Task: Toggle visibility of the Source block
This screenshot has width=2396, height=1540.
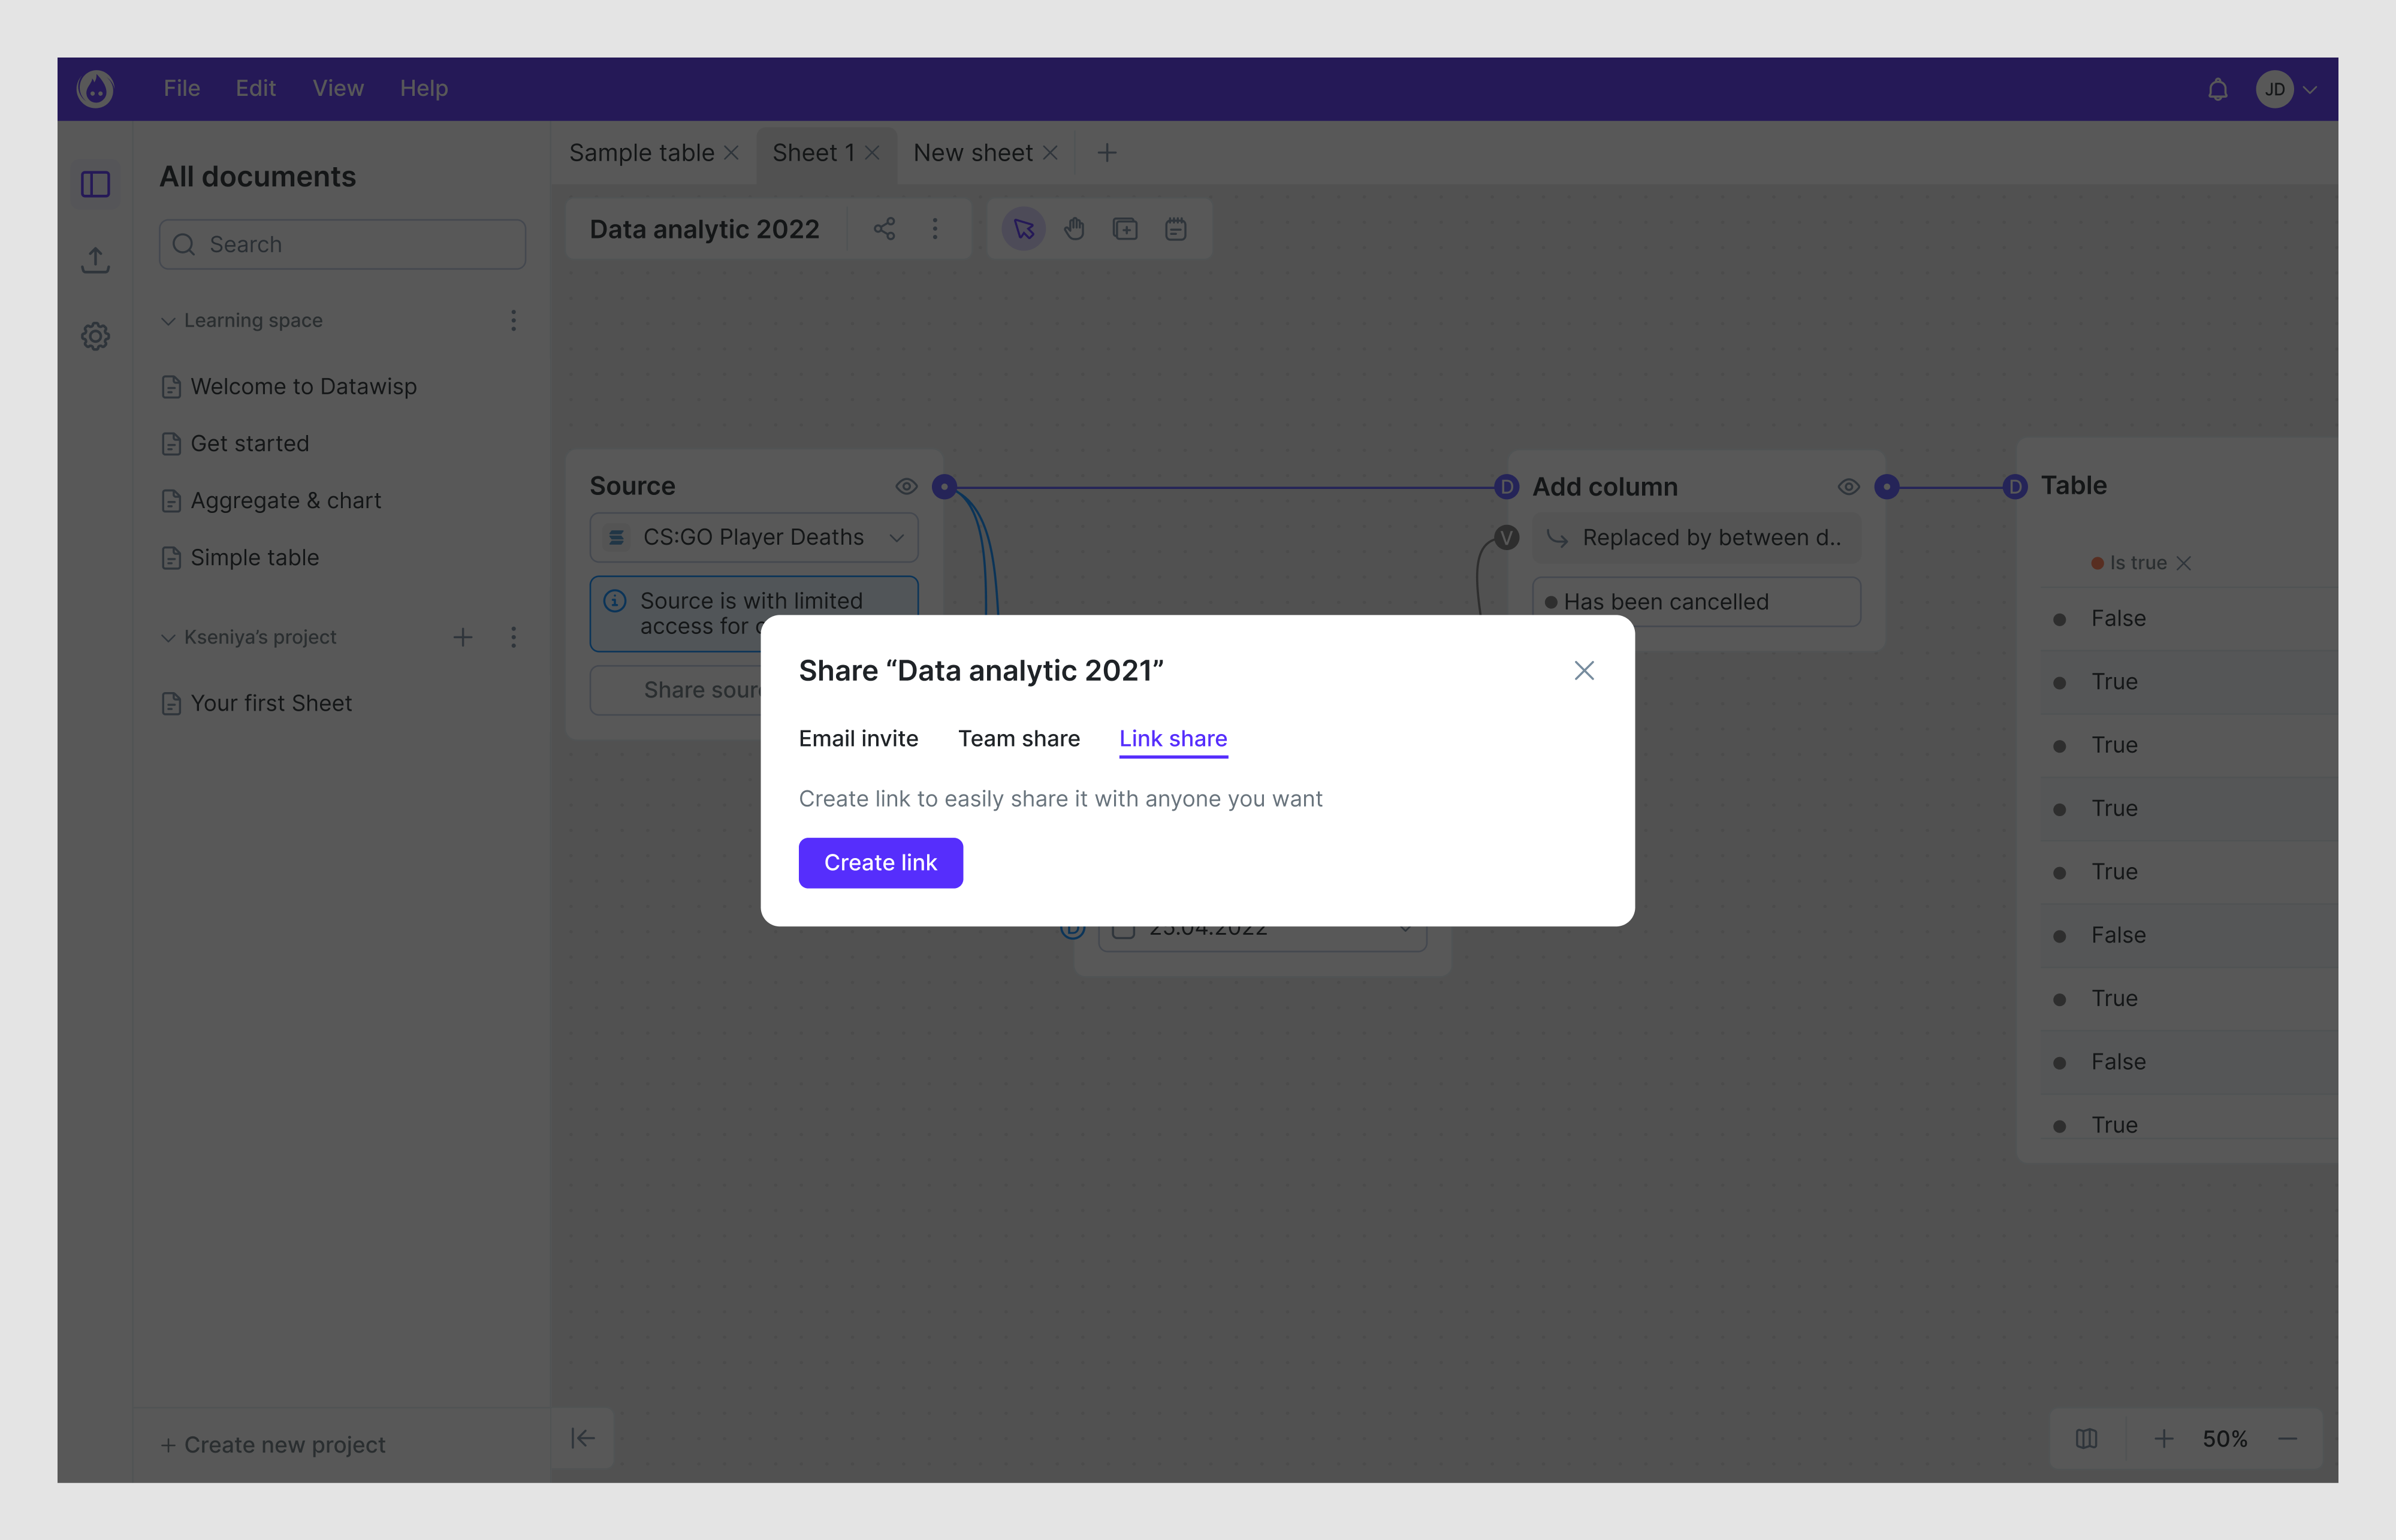Action: click(x=906, y=486)
